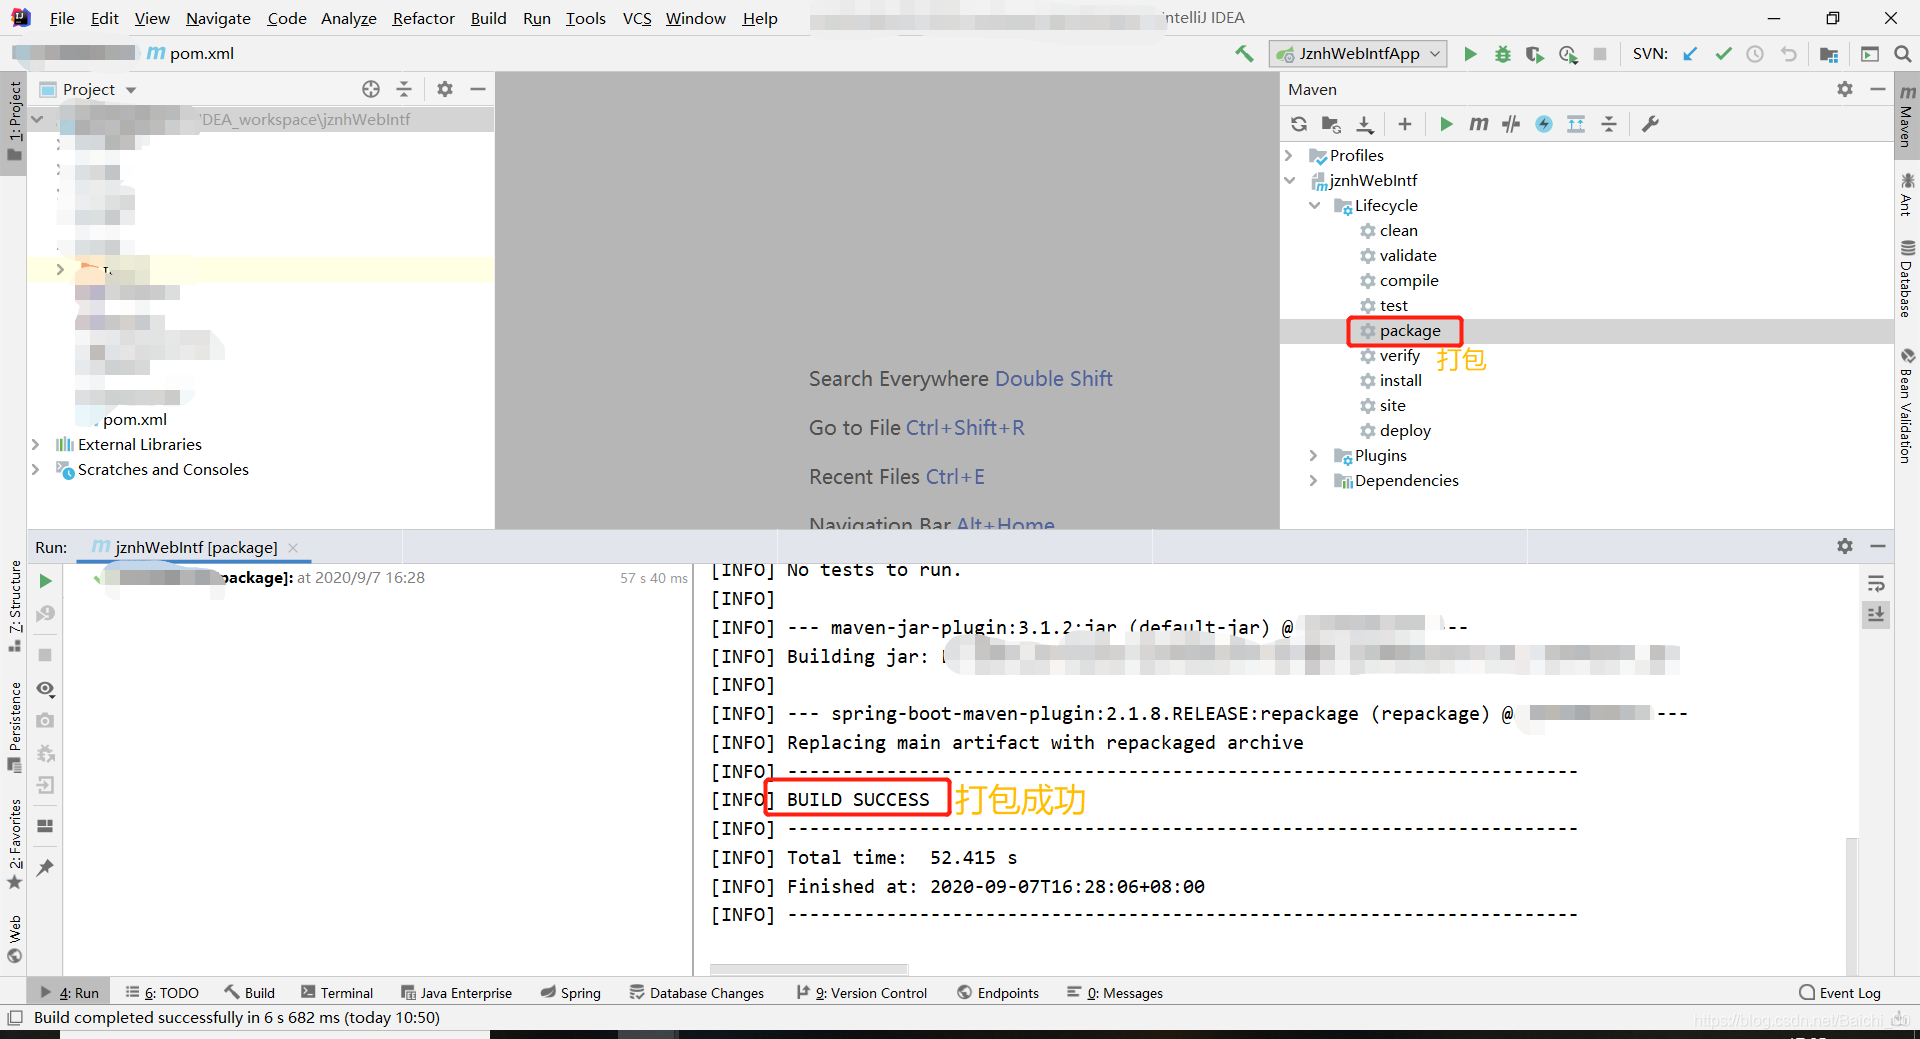Collapse all in Maven tool window
This screenshot has width=1920, height=1039.
[1609, 124]
